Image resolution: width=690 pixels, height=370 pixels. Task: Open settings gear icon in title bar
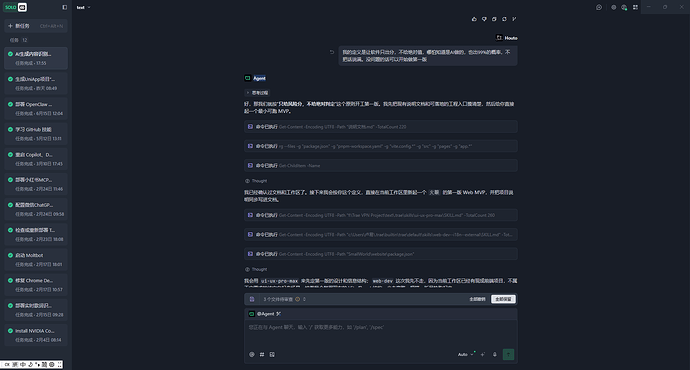(613, 7)
